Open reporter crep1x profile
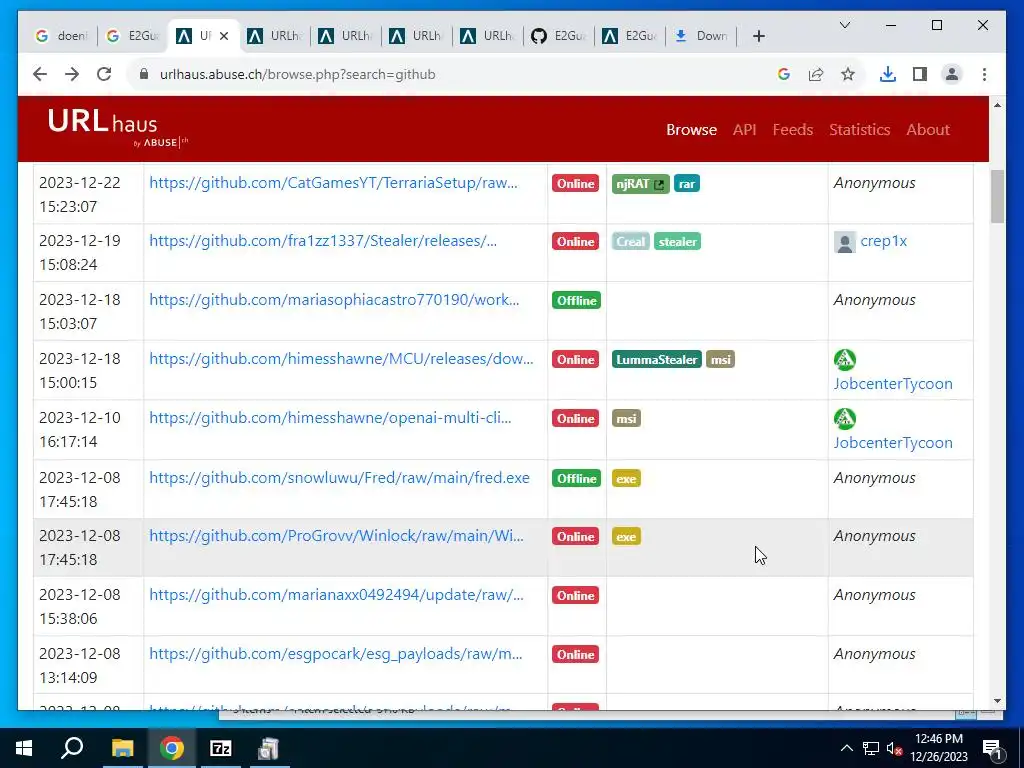The height and width of the screenshot is (768, 1024). [884, 241]
